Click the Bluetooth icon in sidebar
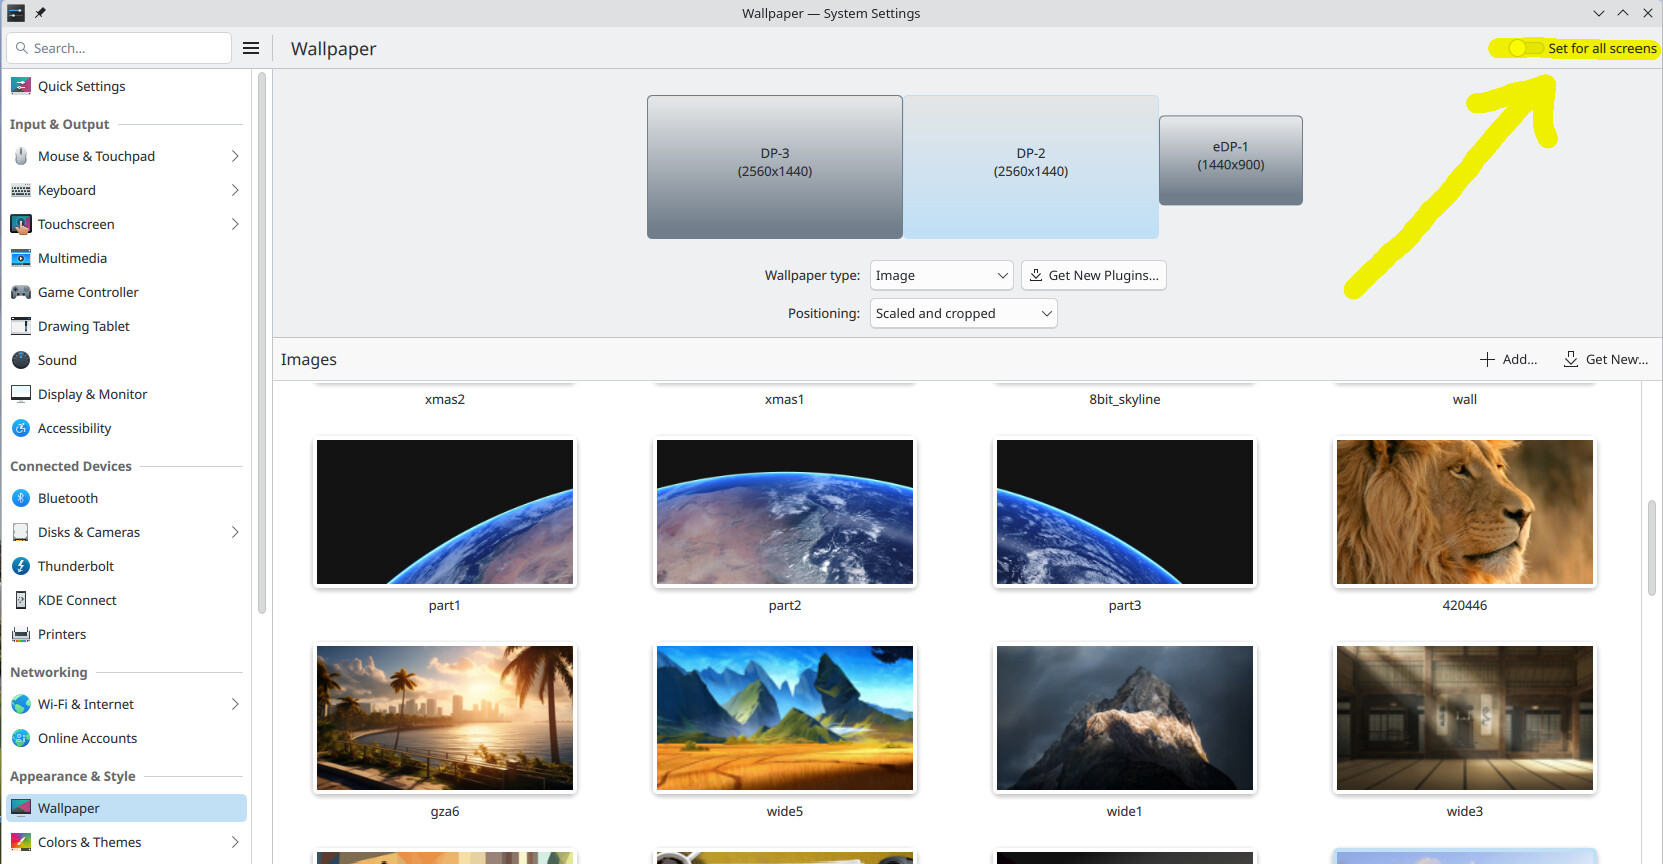This screenshot has height=864, width=1663. click(x=21, y=498)
